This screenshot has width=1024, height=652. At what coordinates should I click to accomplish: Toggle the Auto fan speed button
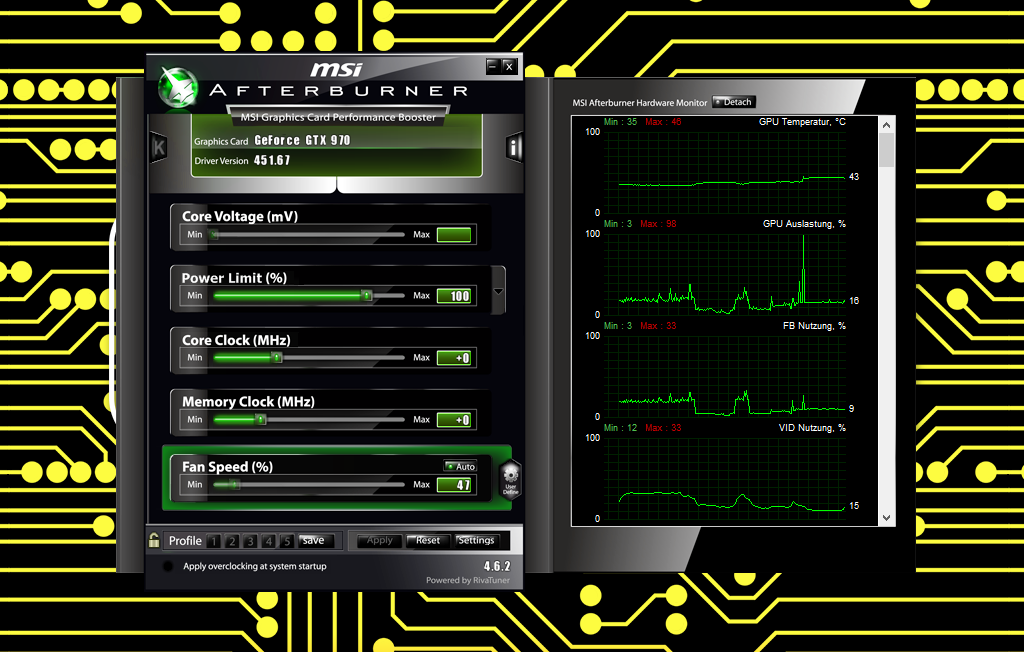click(460, 466)
